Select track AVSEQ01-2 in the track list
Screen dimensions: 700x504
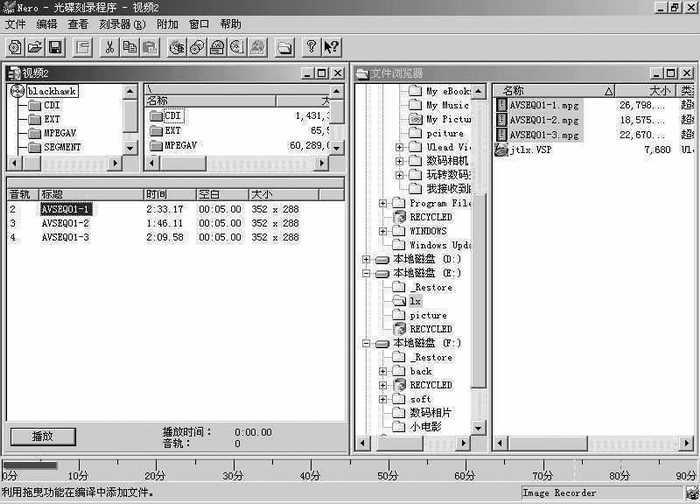[x=65, y=223]
